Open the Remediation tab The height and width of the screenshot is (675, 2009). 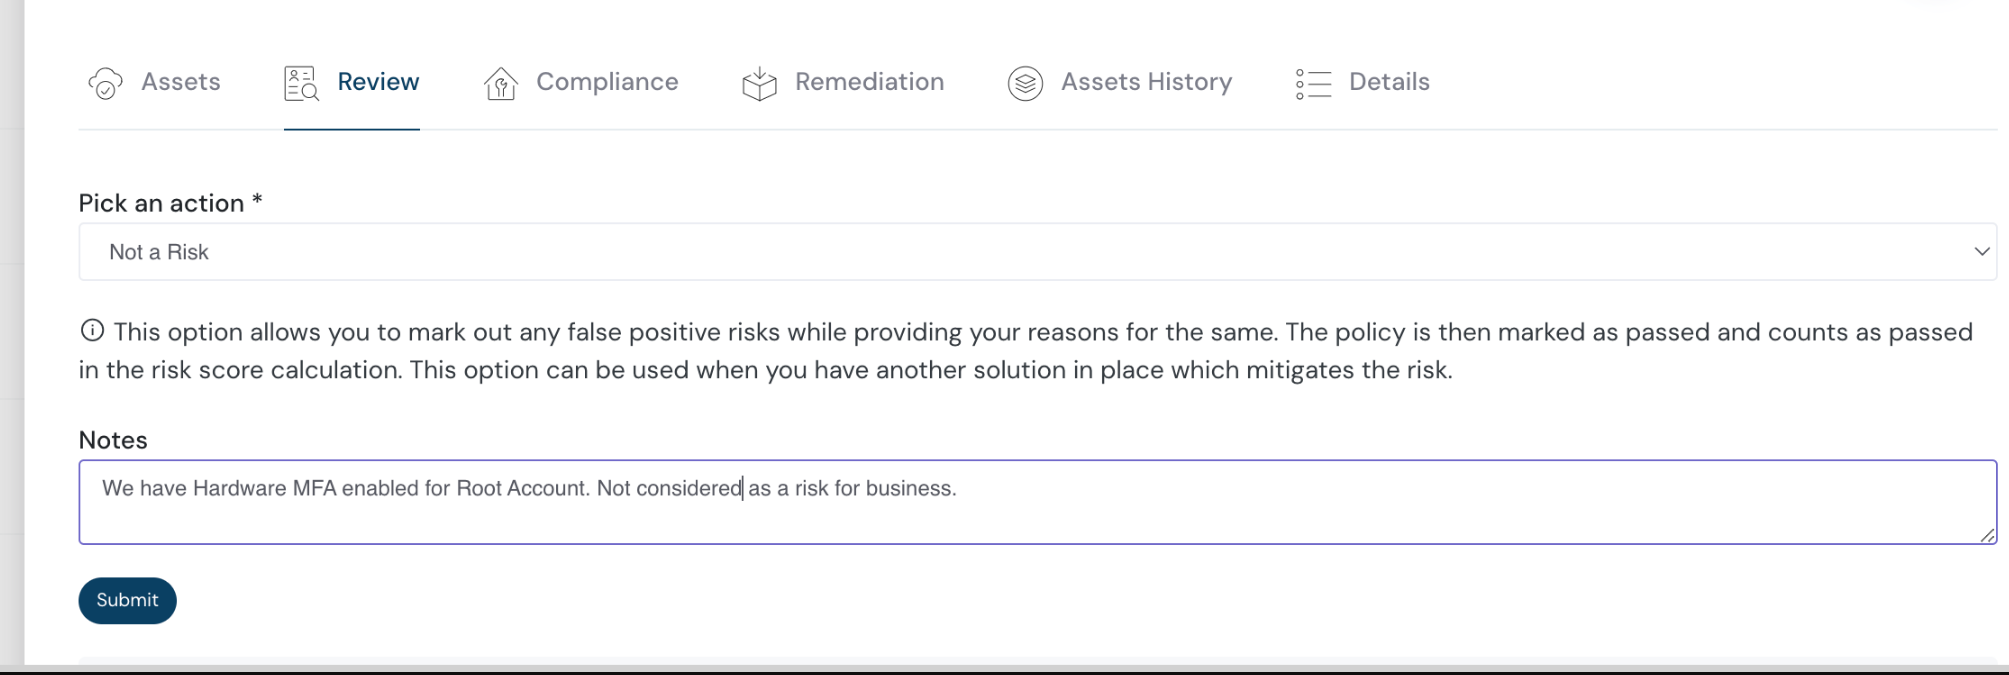pyautogui.click(x=869, y=82)
